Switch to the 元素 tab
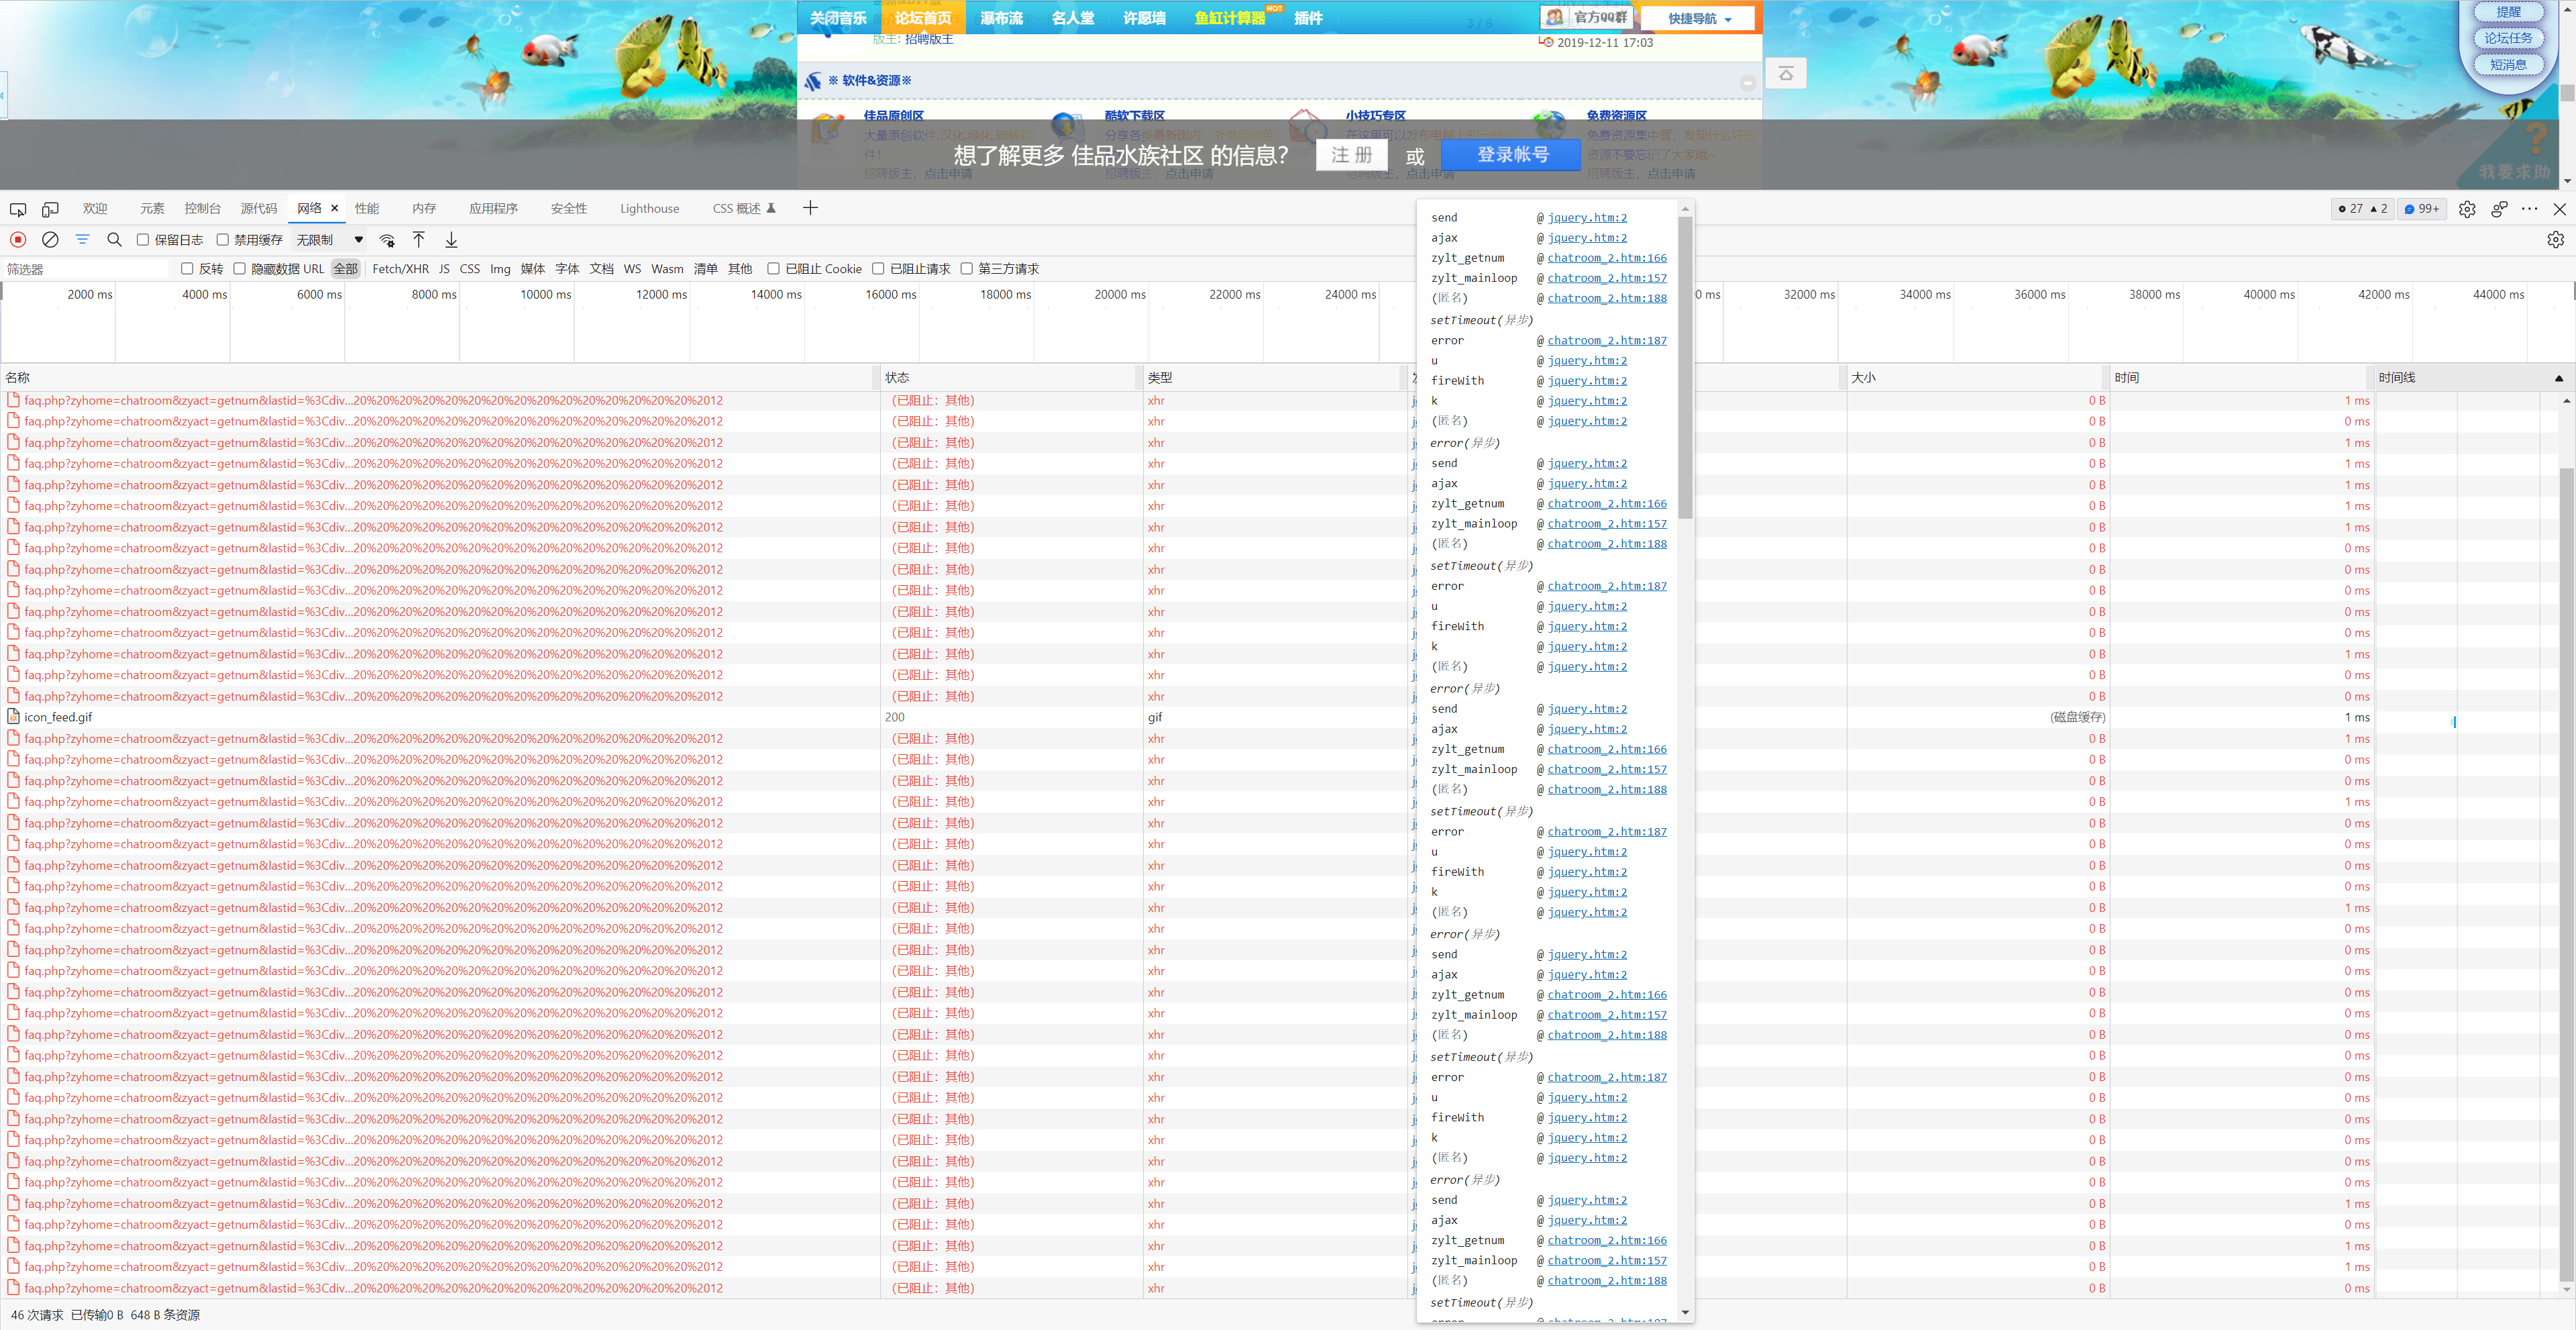This screenshot has height=1330, width=2576. click(152, 209)
